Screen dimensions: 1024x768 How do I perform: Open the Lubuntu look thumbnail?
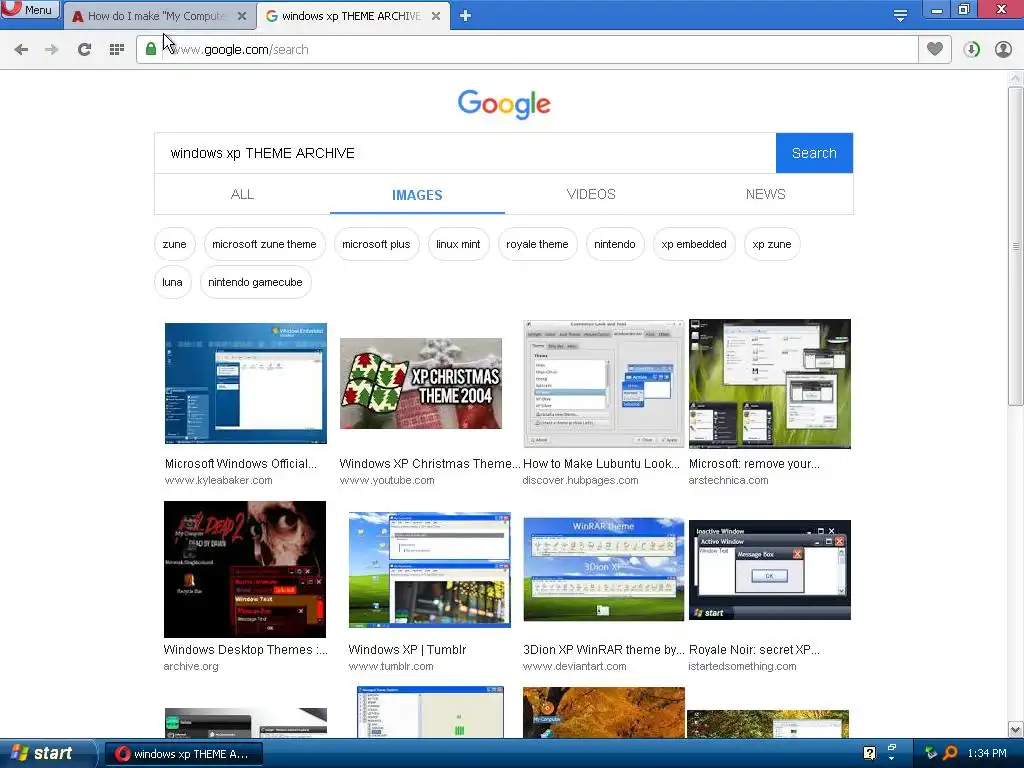[603, 383]
